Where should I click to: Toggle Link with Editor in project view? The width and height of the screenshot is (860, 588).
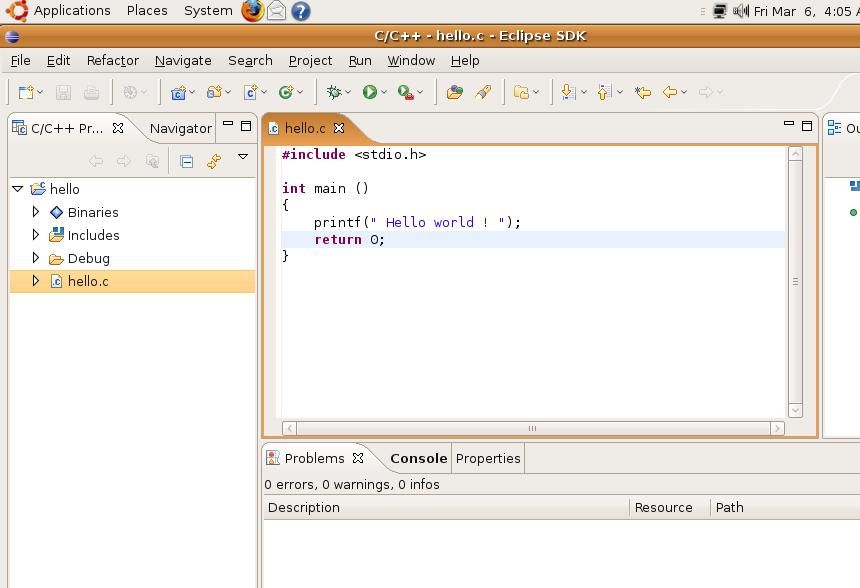[x=214, y=160]
